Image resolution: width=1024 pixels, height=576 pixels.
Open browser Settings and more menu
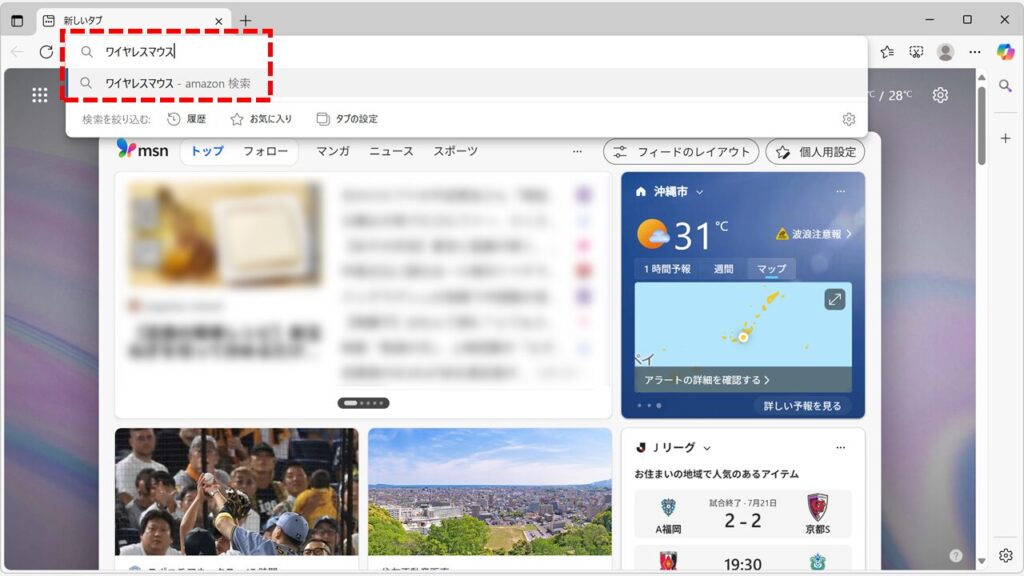[x=974, y=52]
